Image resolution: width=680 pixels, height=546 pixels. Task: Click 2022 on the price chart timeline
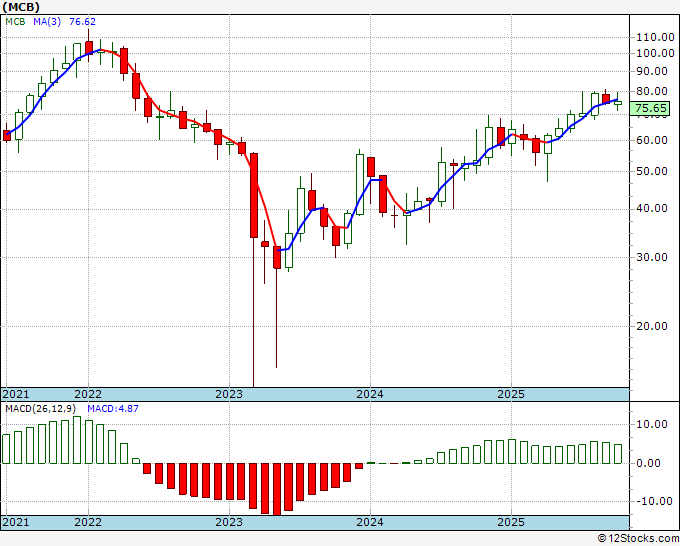point(88,394)
